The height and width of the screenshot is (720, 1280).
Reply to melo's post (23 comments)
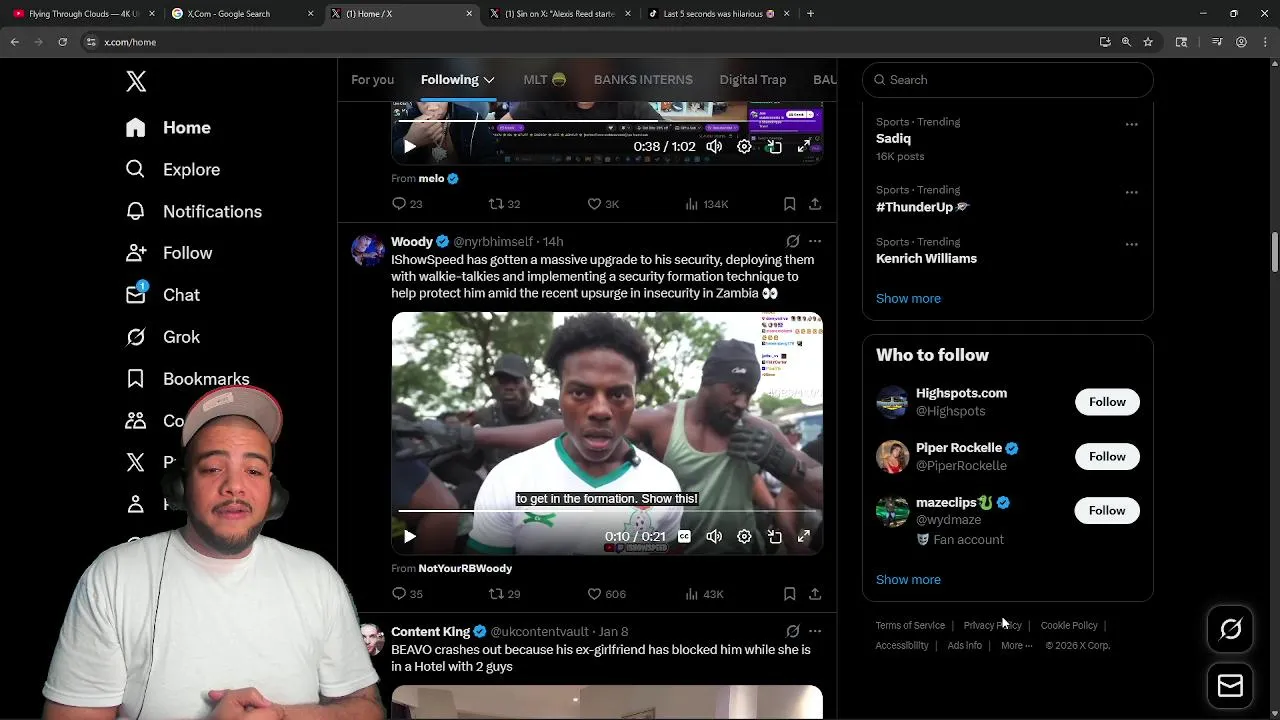click(407, 204)
